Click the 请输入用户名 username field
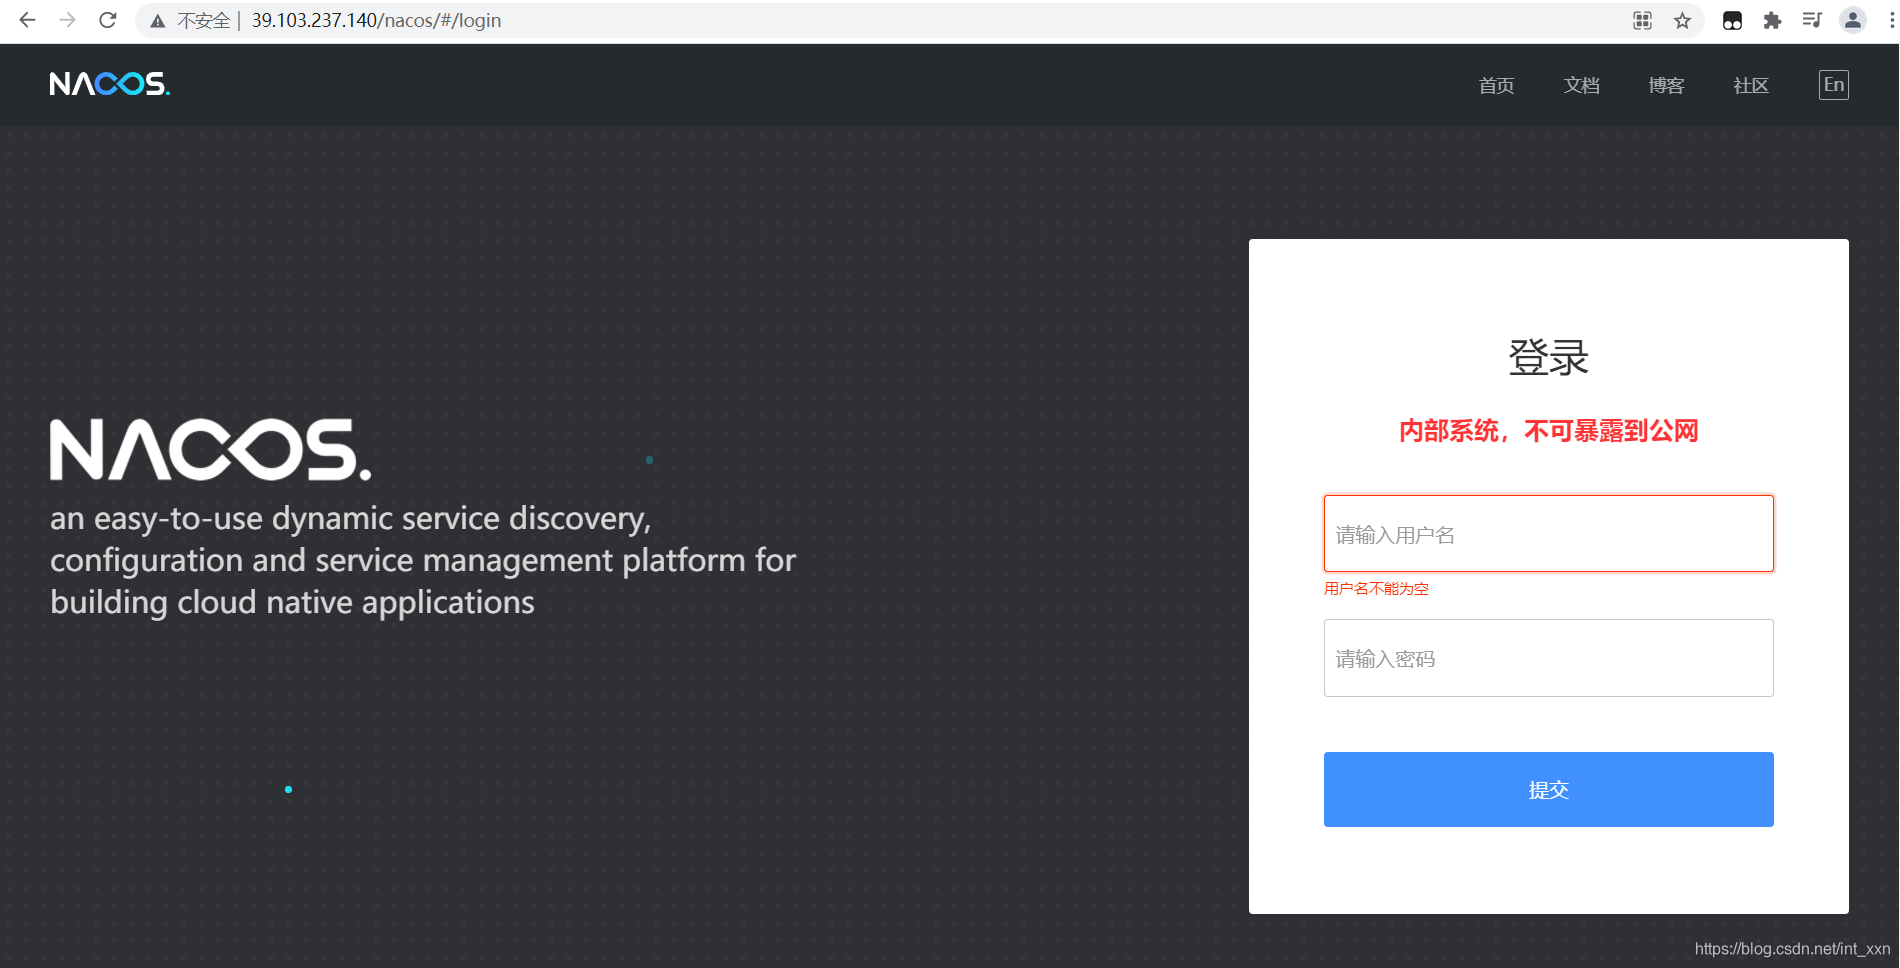 coord(1548,534)
